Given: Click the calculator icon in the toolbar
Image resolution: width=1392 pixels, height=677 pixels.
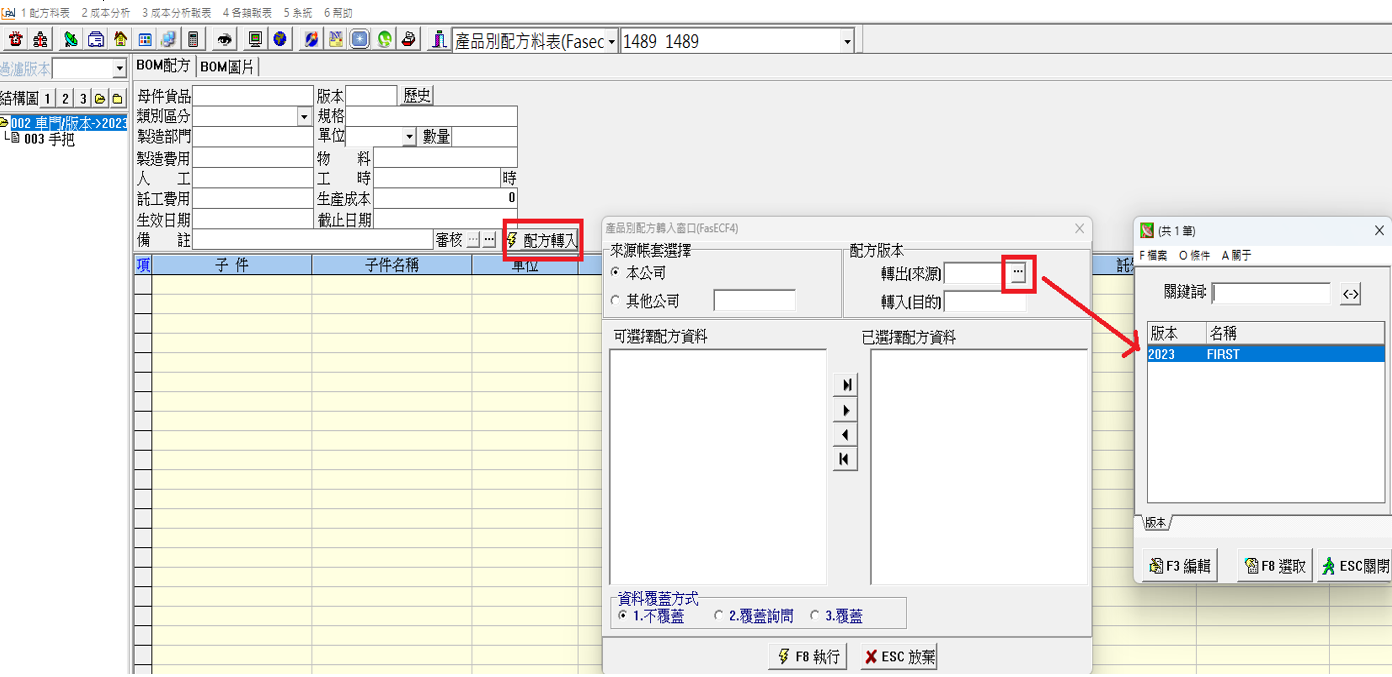Looking at the screenshot, I should pyautogui.click(x=193, y=40).
